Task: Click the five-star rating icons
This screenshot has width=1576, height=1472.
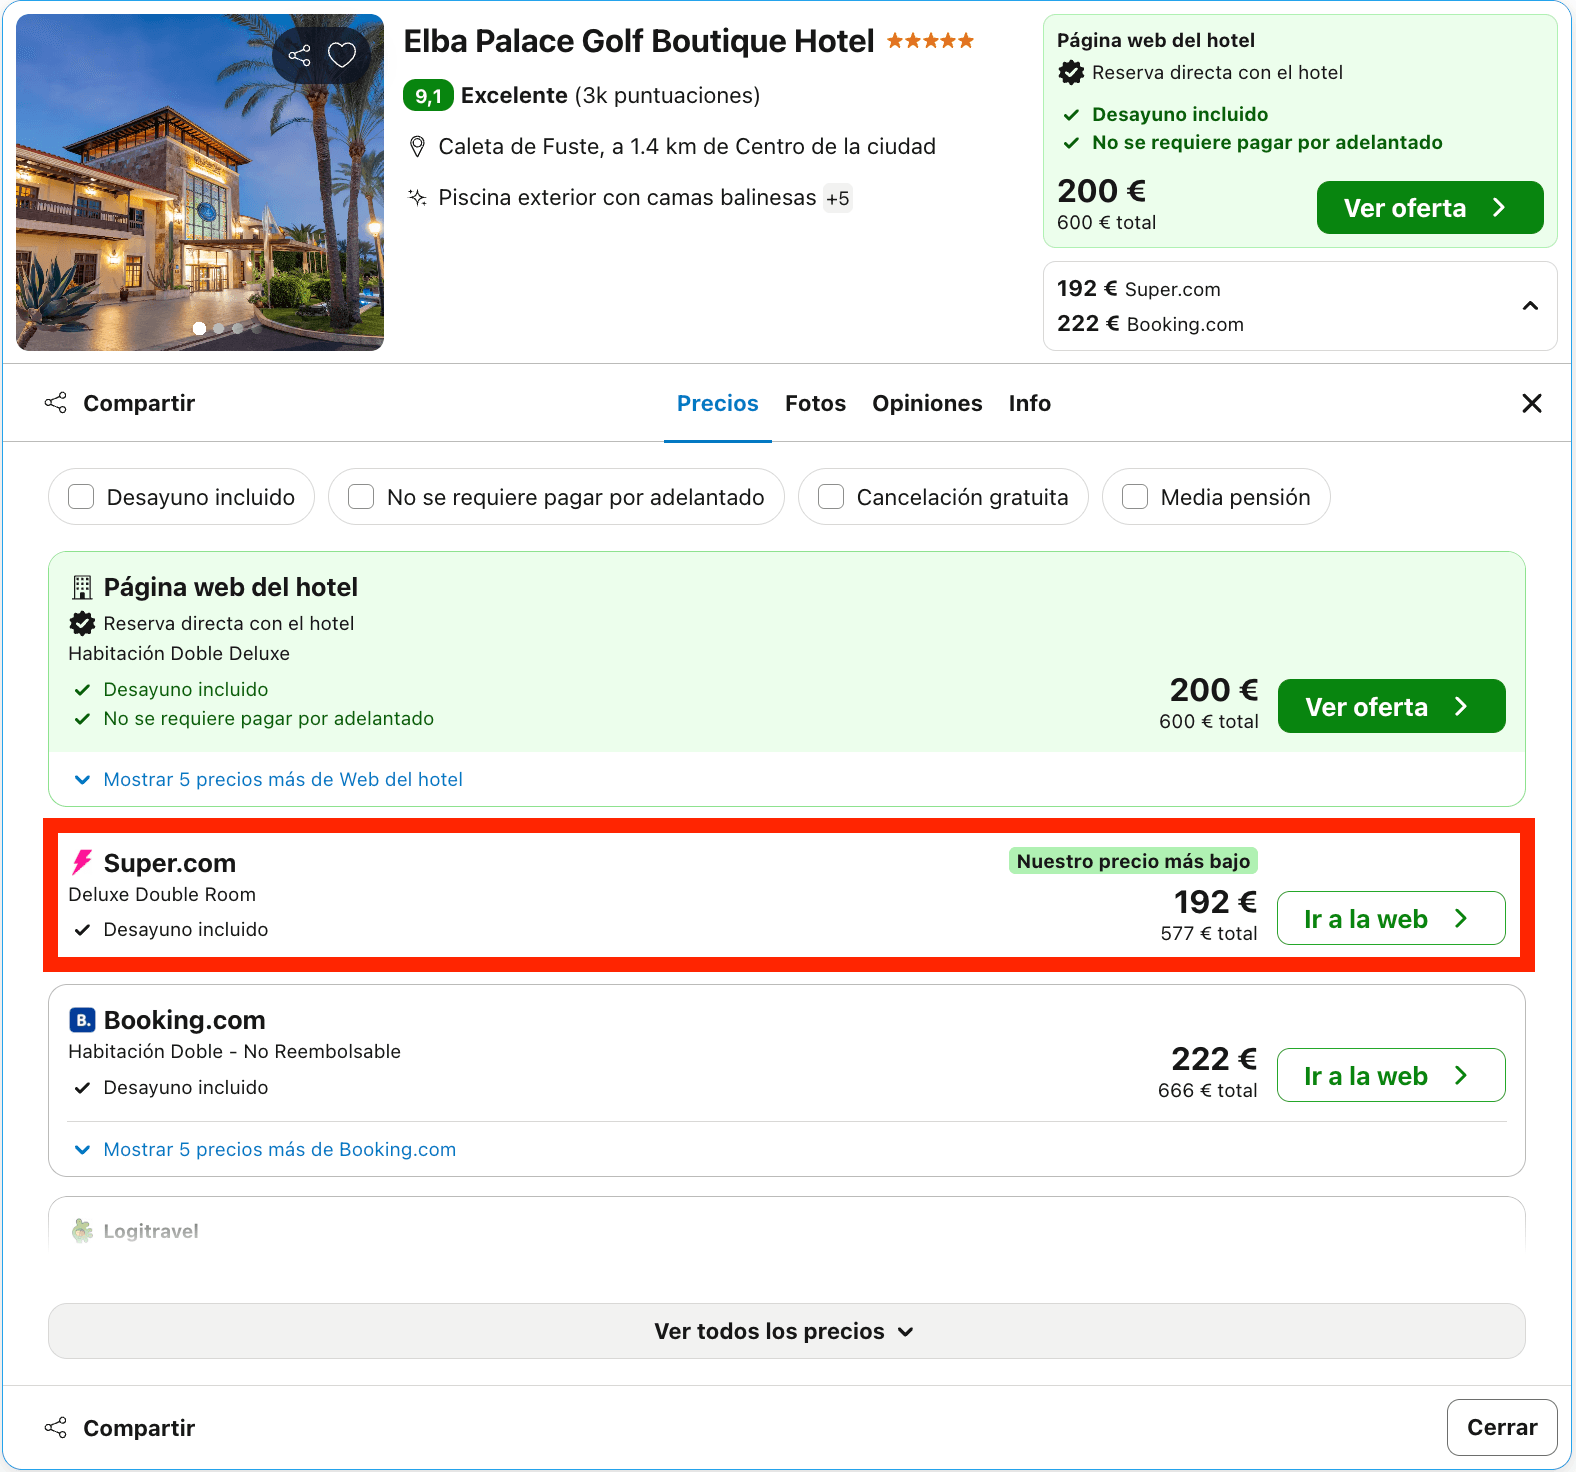Action: (930, 41)
